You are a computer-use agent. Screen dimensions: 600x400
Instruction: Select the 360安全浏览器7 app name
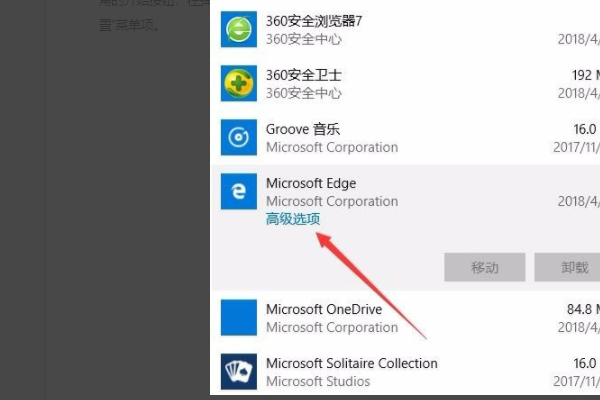(x=314, y=21)
